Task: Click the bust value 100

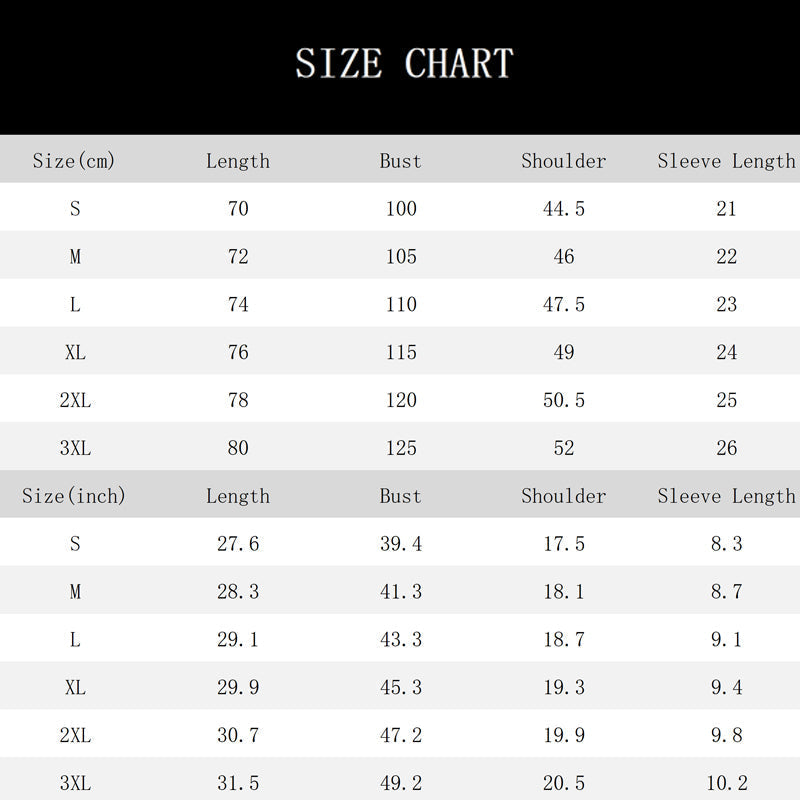Action: point(401,209)
